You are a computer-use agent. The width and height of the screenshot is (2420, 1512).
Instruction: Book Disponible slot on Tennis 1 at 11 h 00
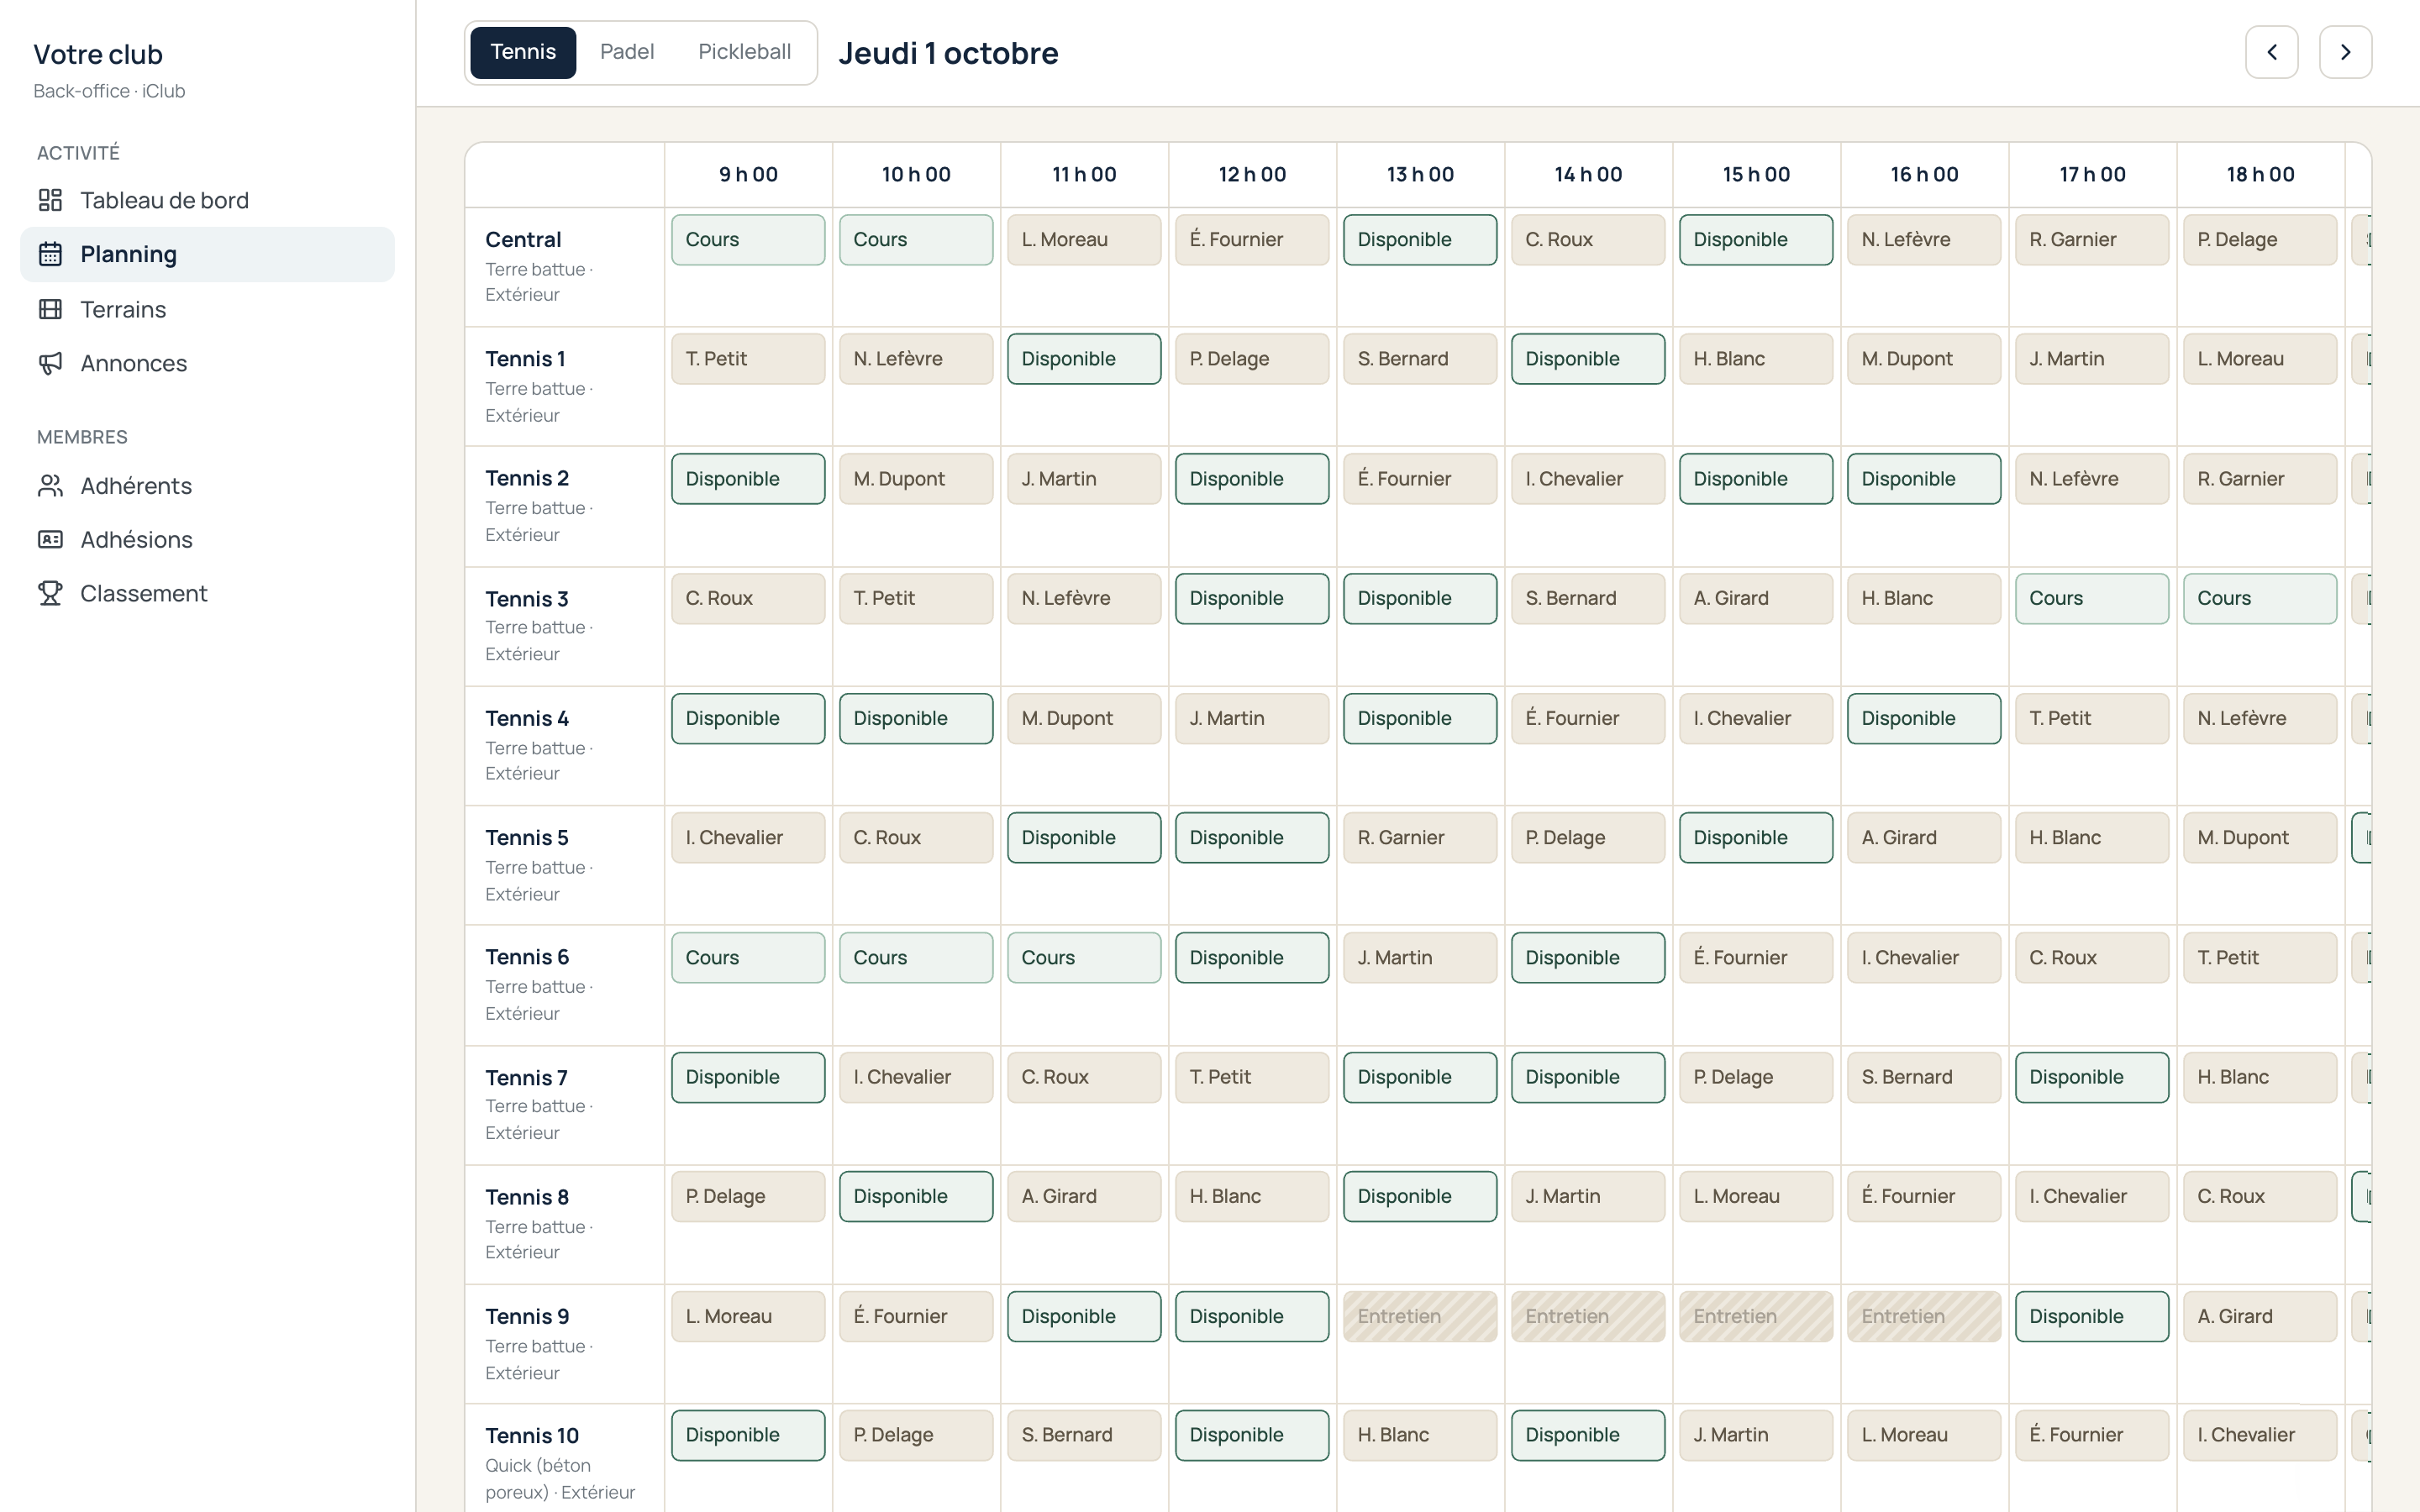(x=1084, y=359)
